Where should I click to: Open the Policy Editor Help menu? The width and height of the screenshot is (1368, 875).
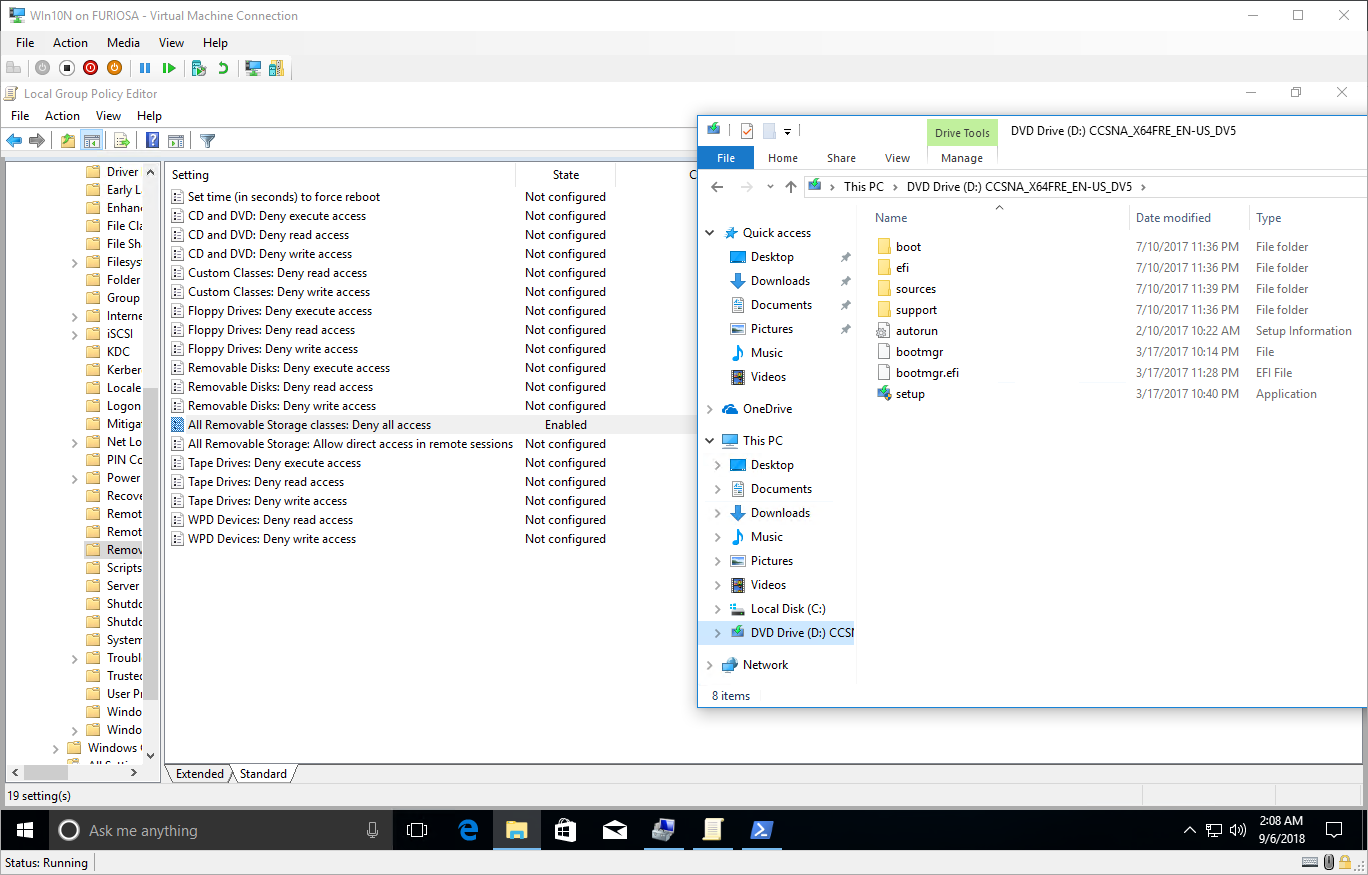(x=149, y=116)
